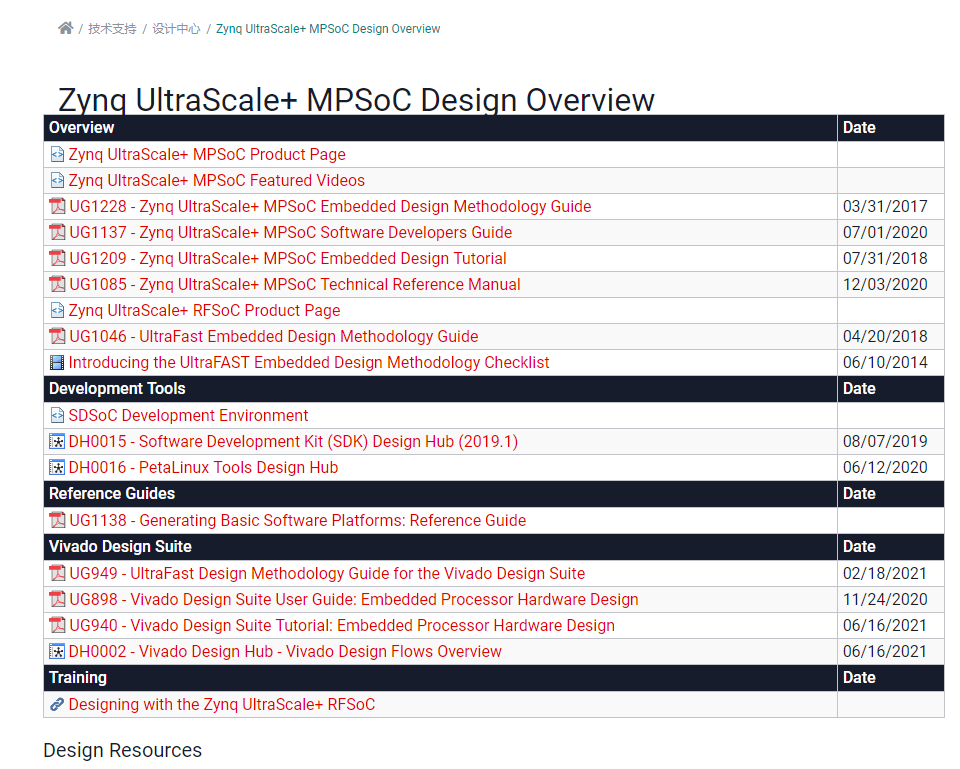Open the Zynq UltraScale+ RFSoC Product Page
Screen dimensions: 960x769
tap(204, 310)
